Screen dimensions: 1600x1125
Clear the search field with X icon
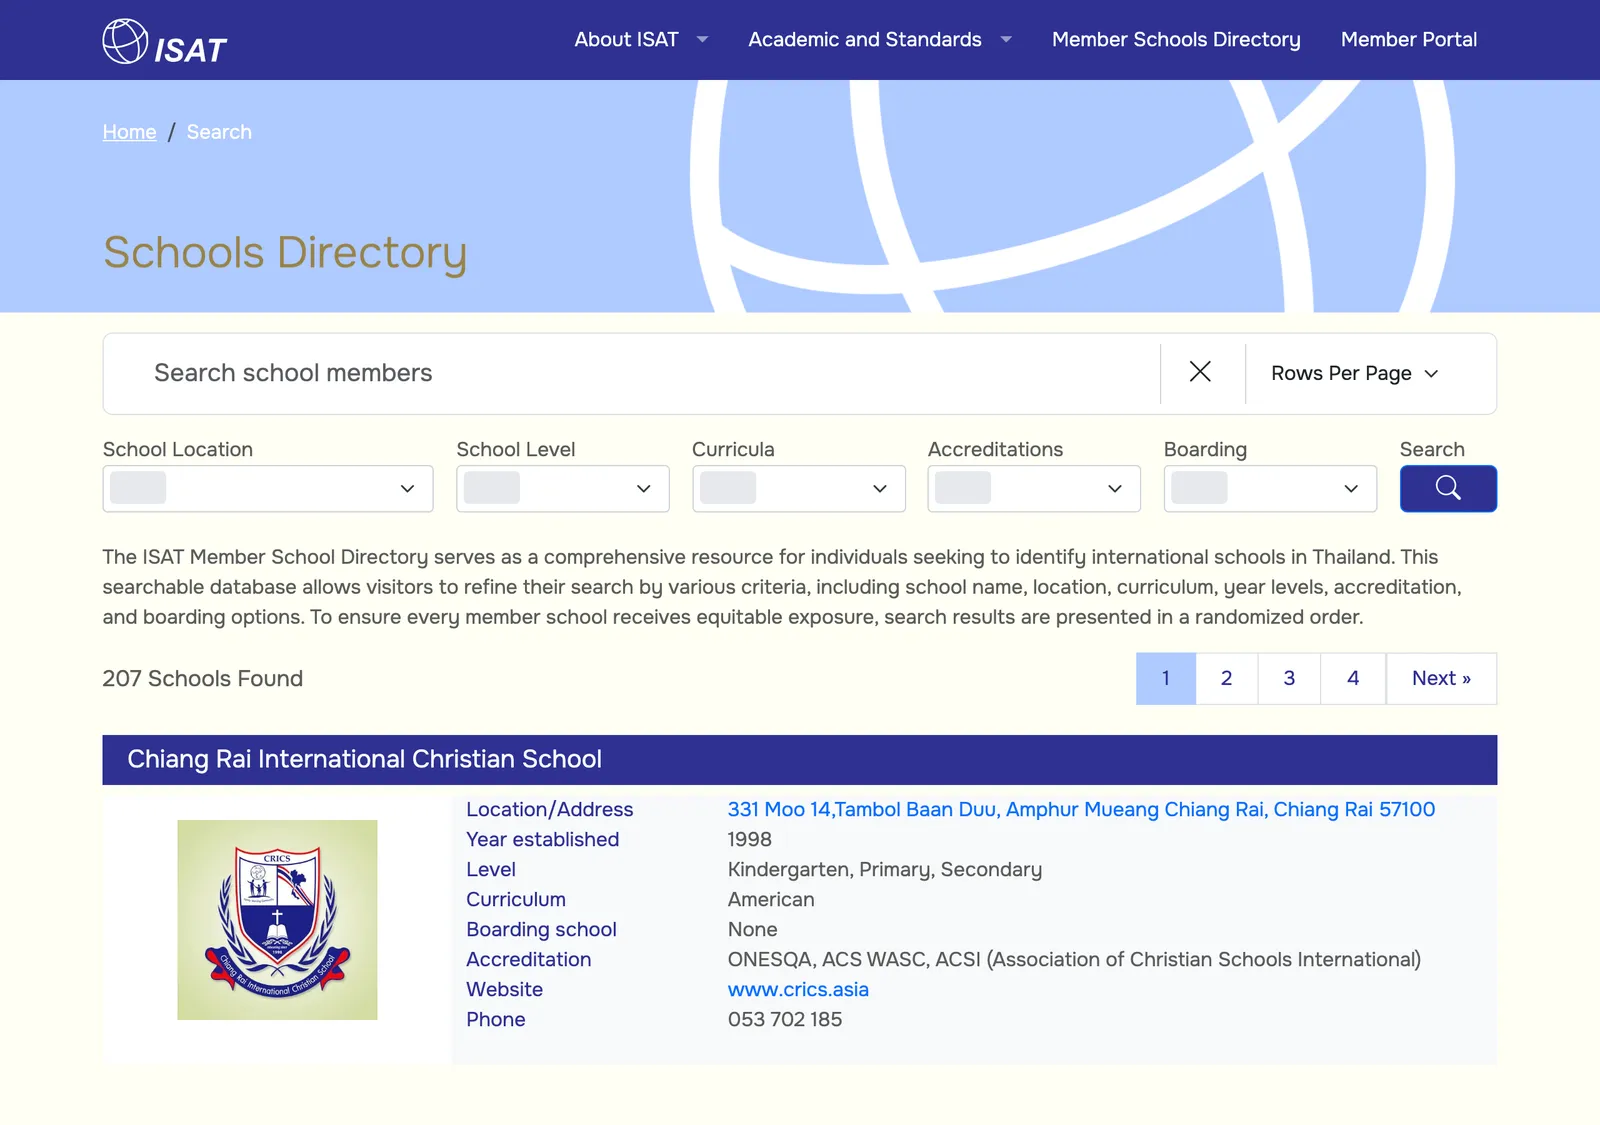pos(1200,372)
